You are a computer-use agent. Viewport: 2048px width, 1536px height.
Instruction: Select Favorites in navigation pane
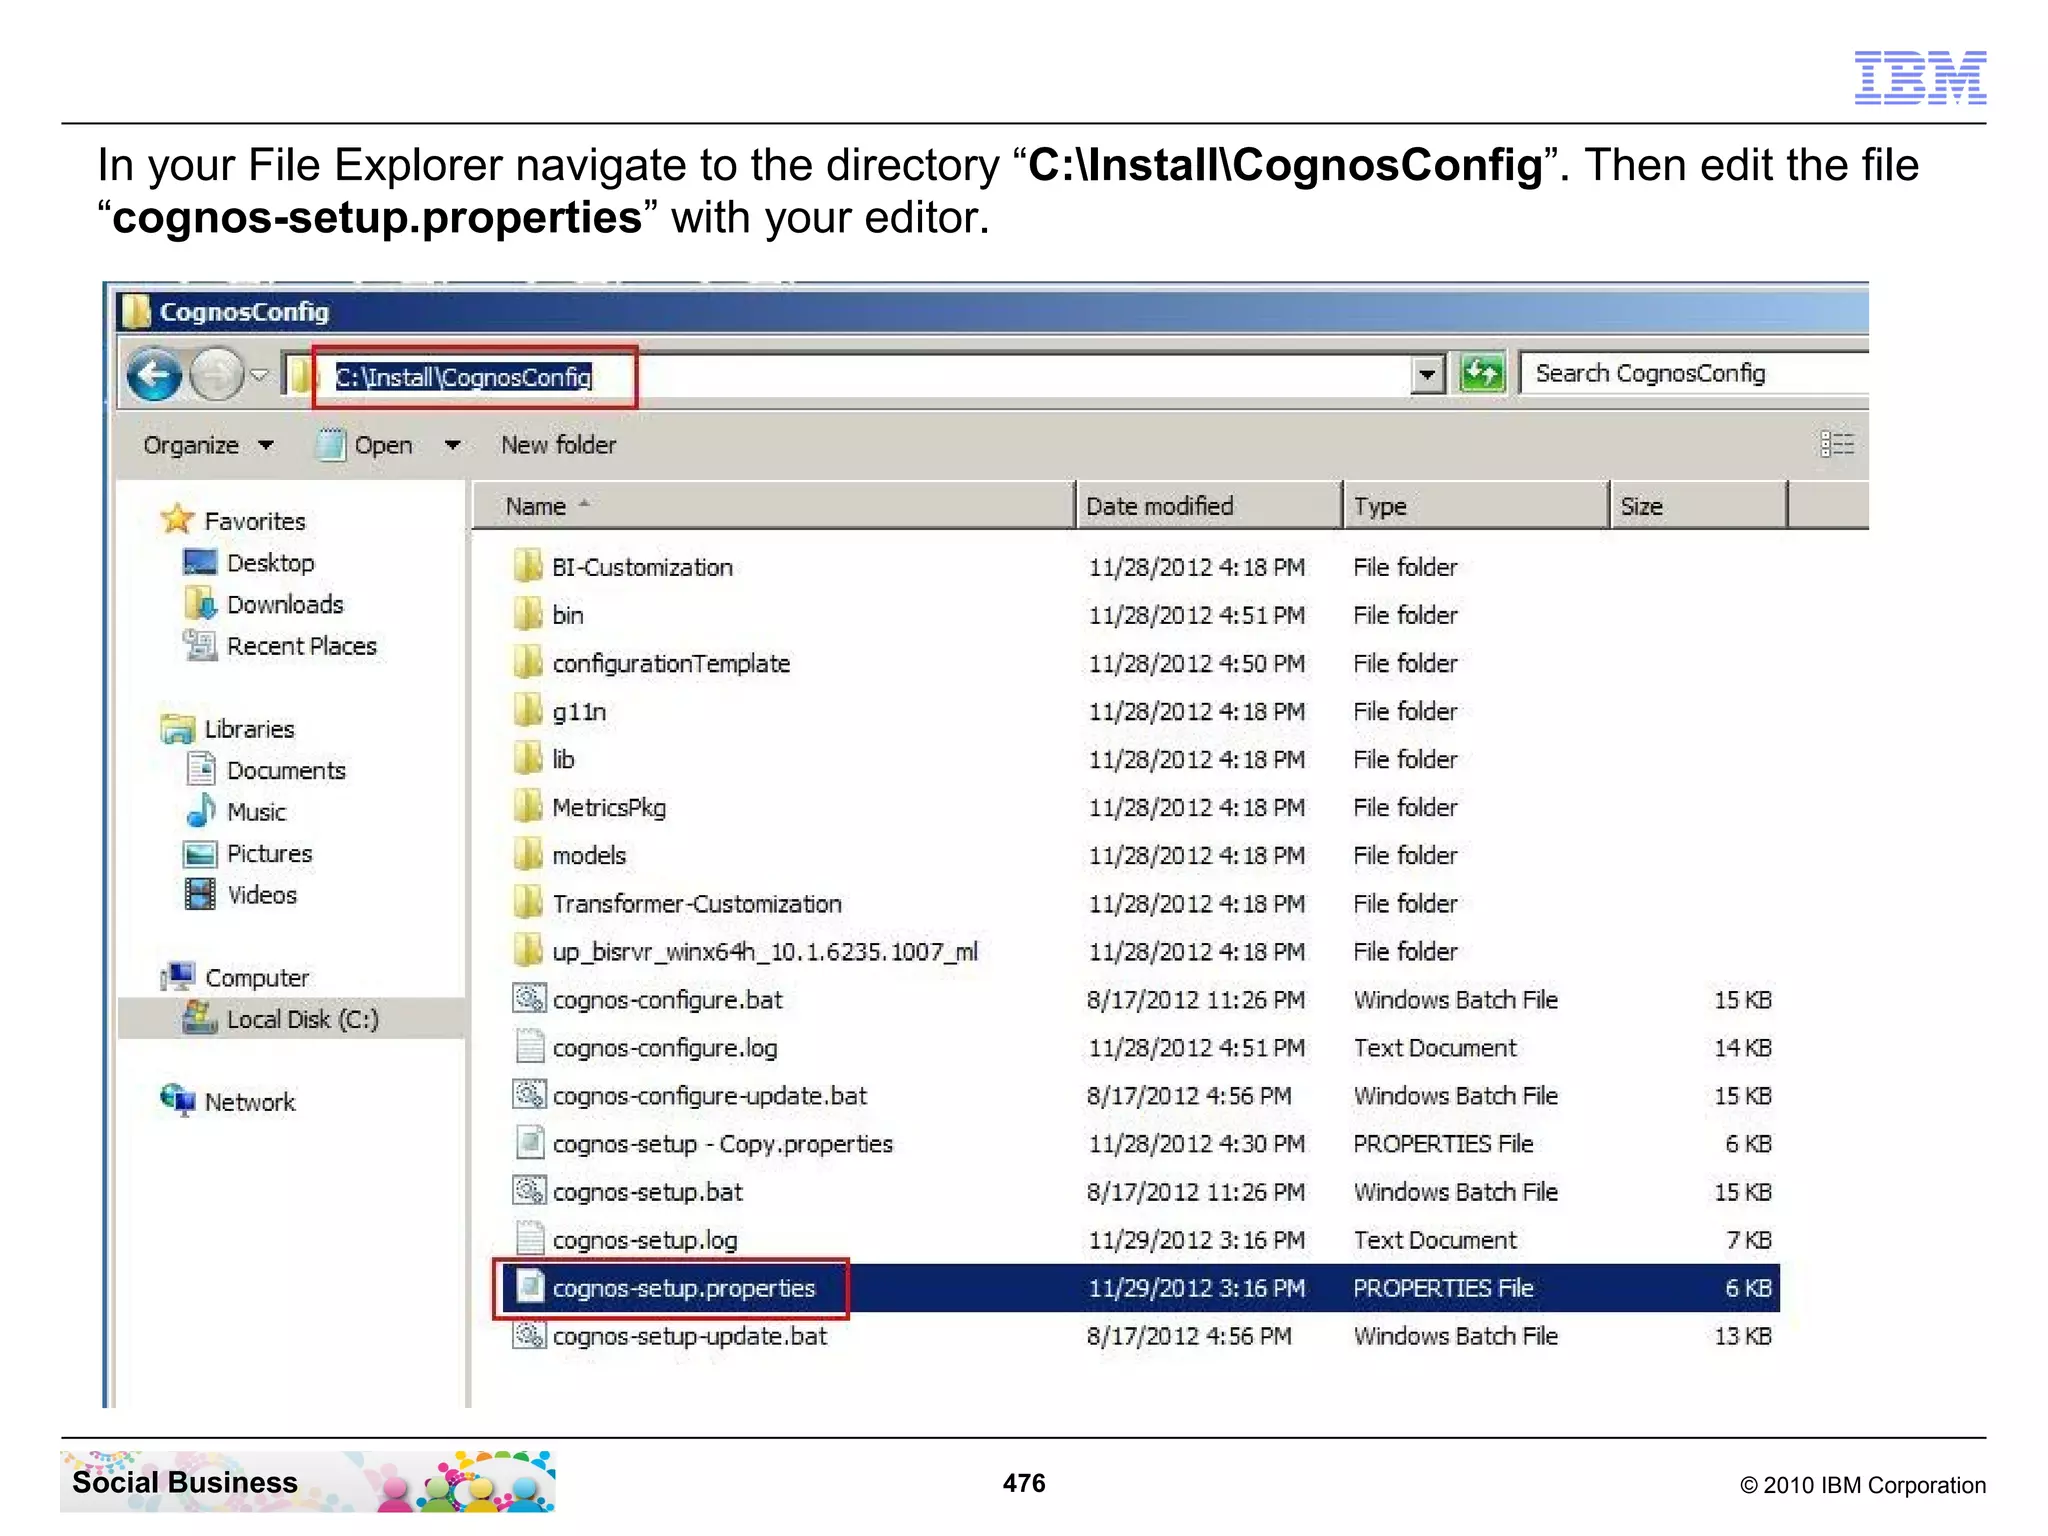(x=255, y=521)
